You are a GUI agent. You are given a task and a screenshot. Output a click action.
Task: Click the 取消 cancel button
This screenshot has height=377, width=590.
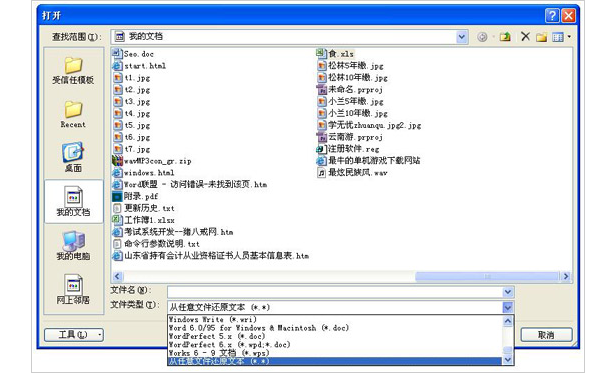coord(546,334)
